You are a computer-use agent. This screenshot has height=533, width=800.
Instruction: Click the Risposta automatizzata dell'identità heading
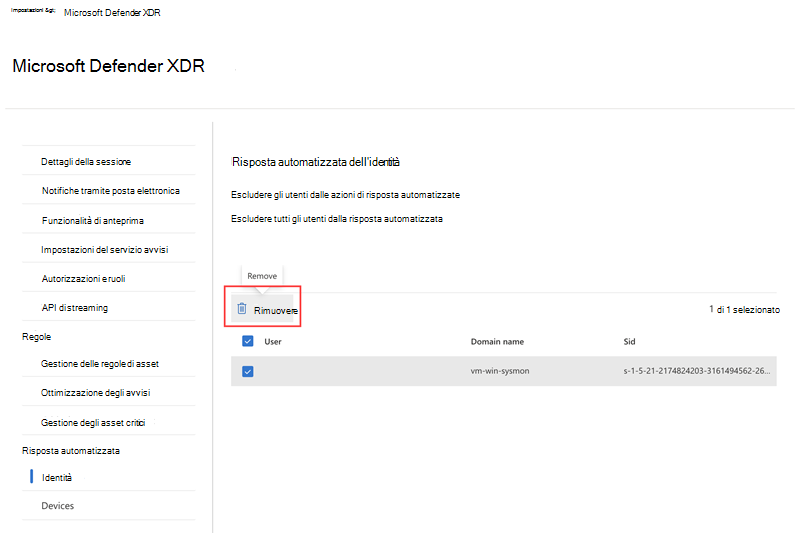coord(316,162)
